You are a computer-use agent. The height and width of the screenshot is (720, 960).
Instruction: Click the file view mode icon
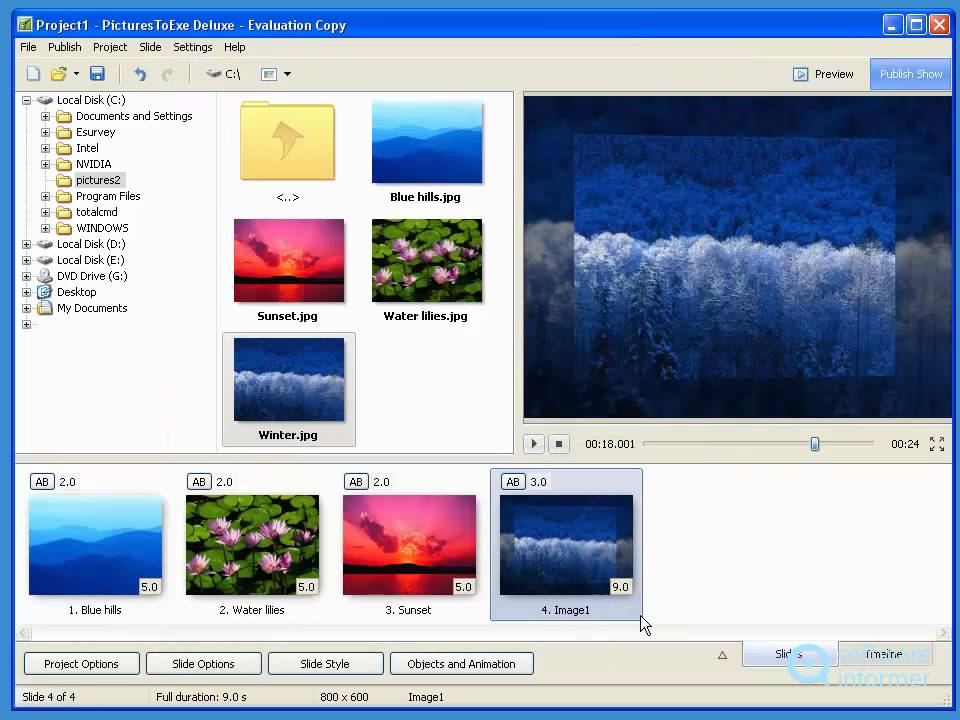[x=269, y=74]
